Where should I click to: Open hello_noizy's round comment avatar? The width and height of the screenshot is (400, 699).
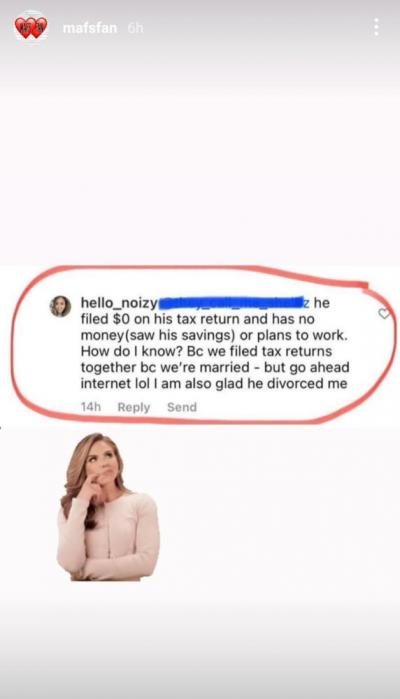(x=60, y=306)
